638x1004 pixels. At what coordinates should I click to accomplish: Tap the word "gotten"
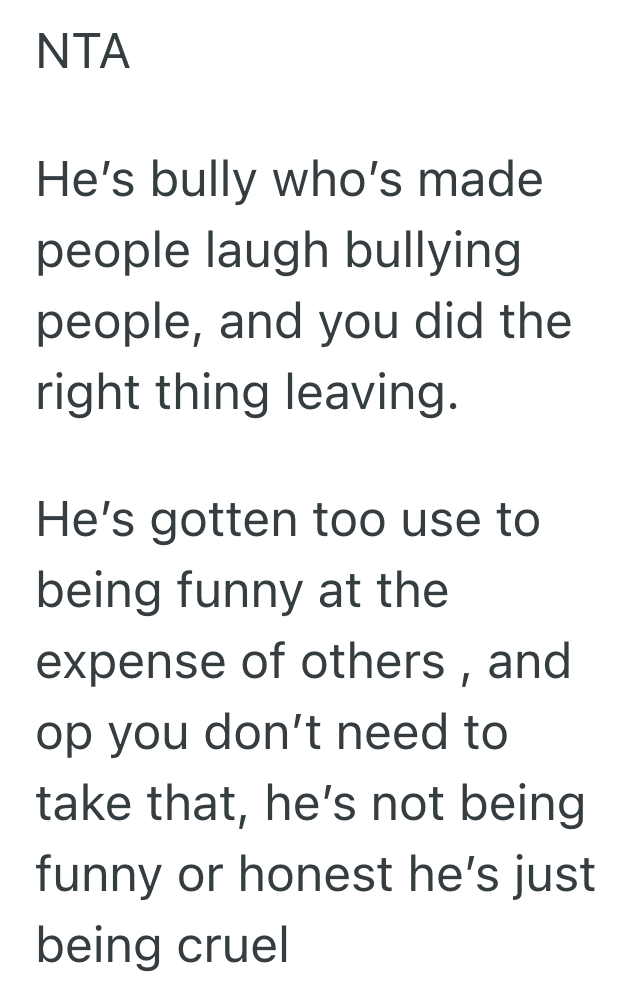pyautogui.click(x=208, y=522)
